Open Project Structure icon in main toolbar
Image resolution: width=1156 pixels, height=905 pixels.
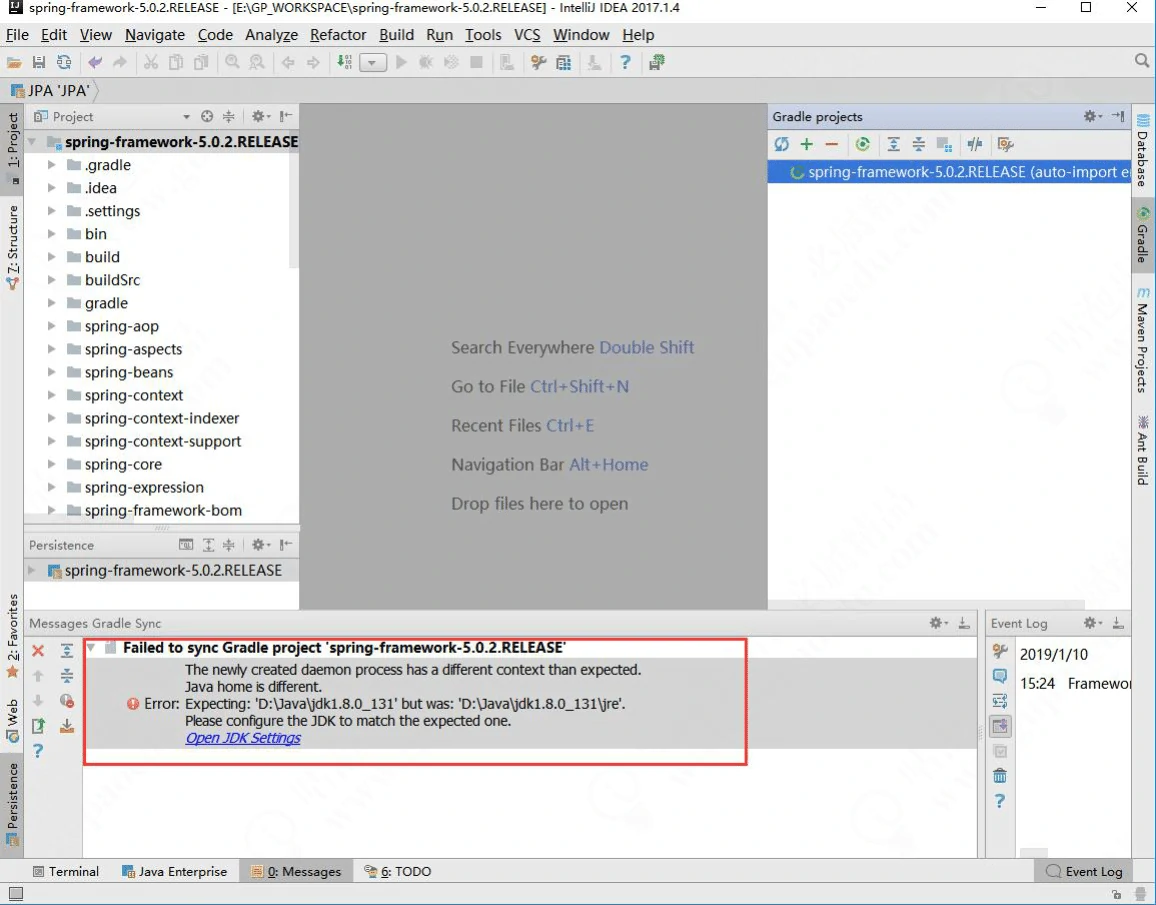pyautogui.click(x=563, y=62)
